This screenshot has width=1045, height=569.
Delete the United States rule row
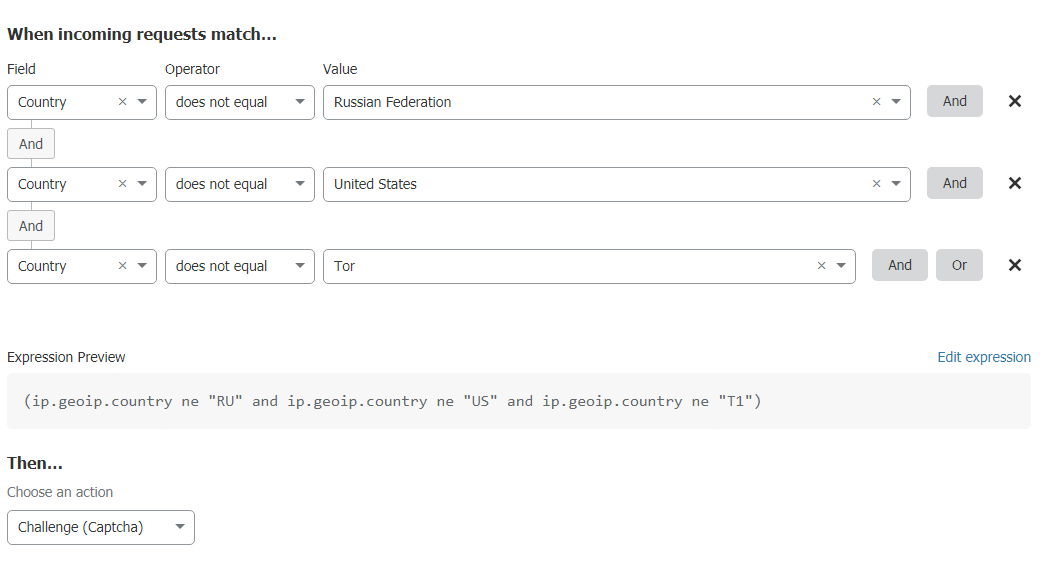pos(1014,183)
